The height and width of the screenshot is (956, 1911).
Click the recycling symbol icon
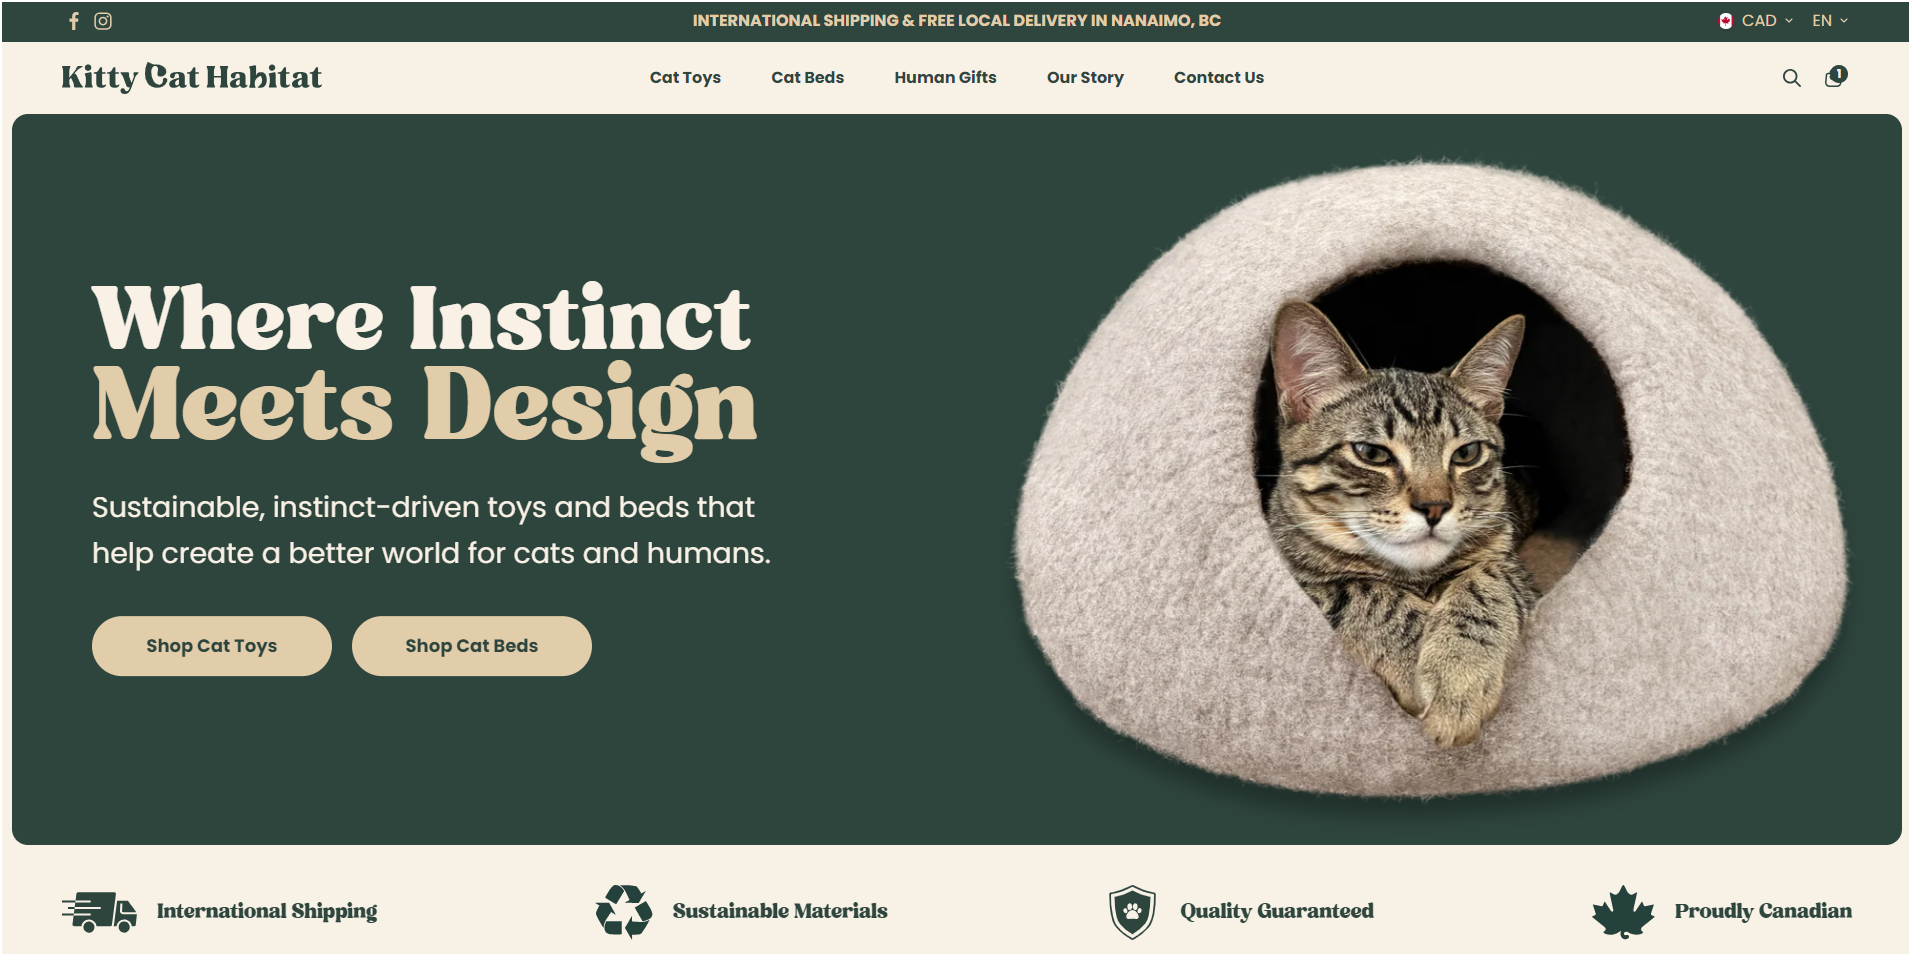point(624,911)
